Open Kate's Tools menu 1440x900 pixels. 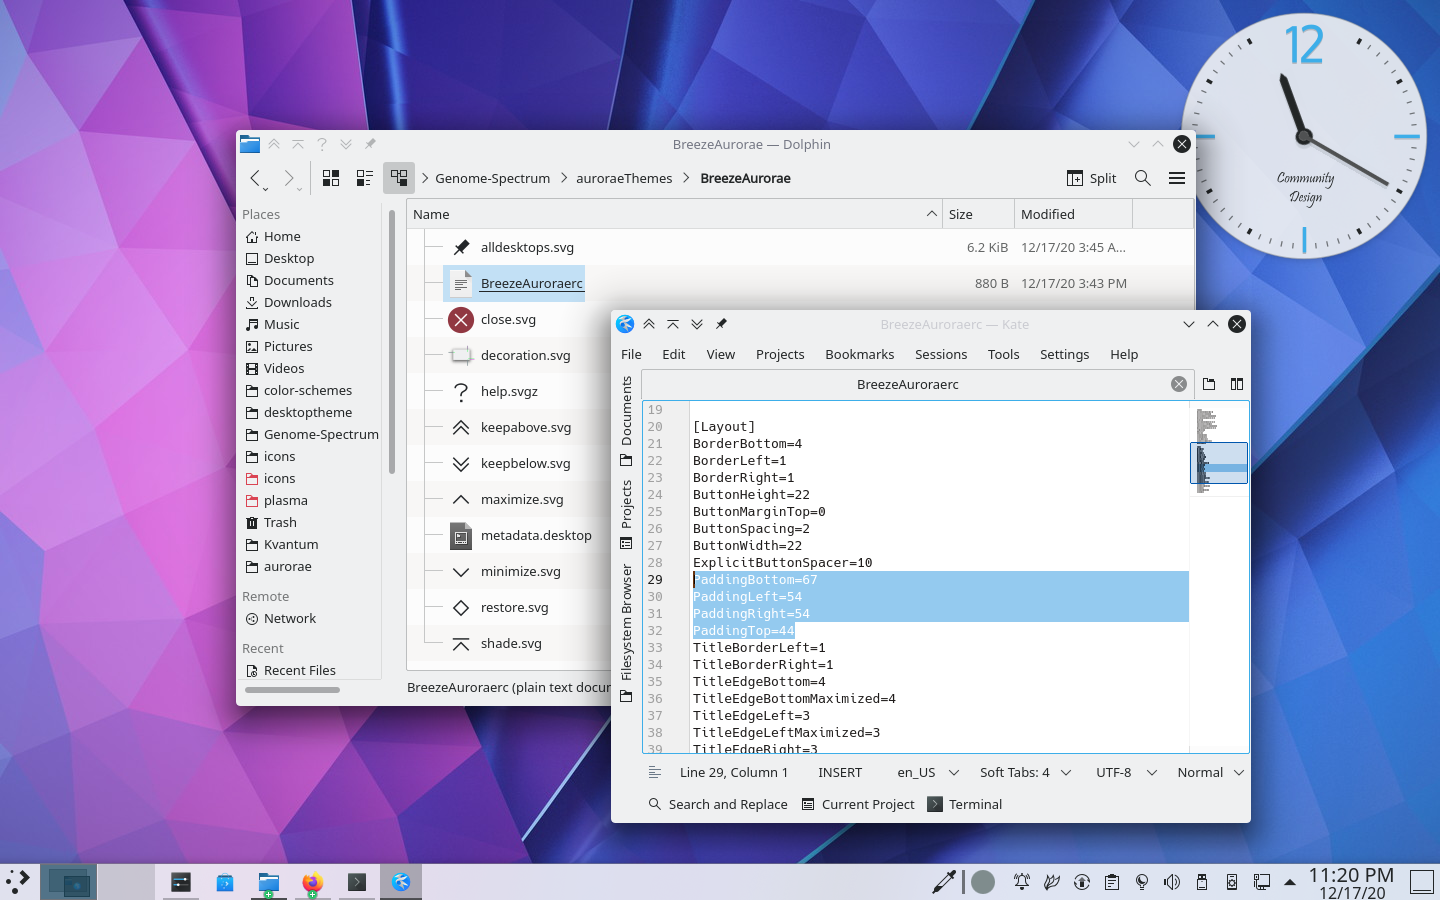pyautogui.click(x=1003, y=354)
